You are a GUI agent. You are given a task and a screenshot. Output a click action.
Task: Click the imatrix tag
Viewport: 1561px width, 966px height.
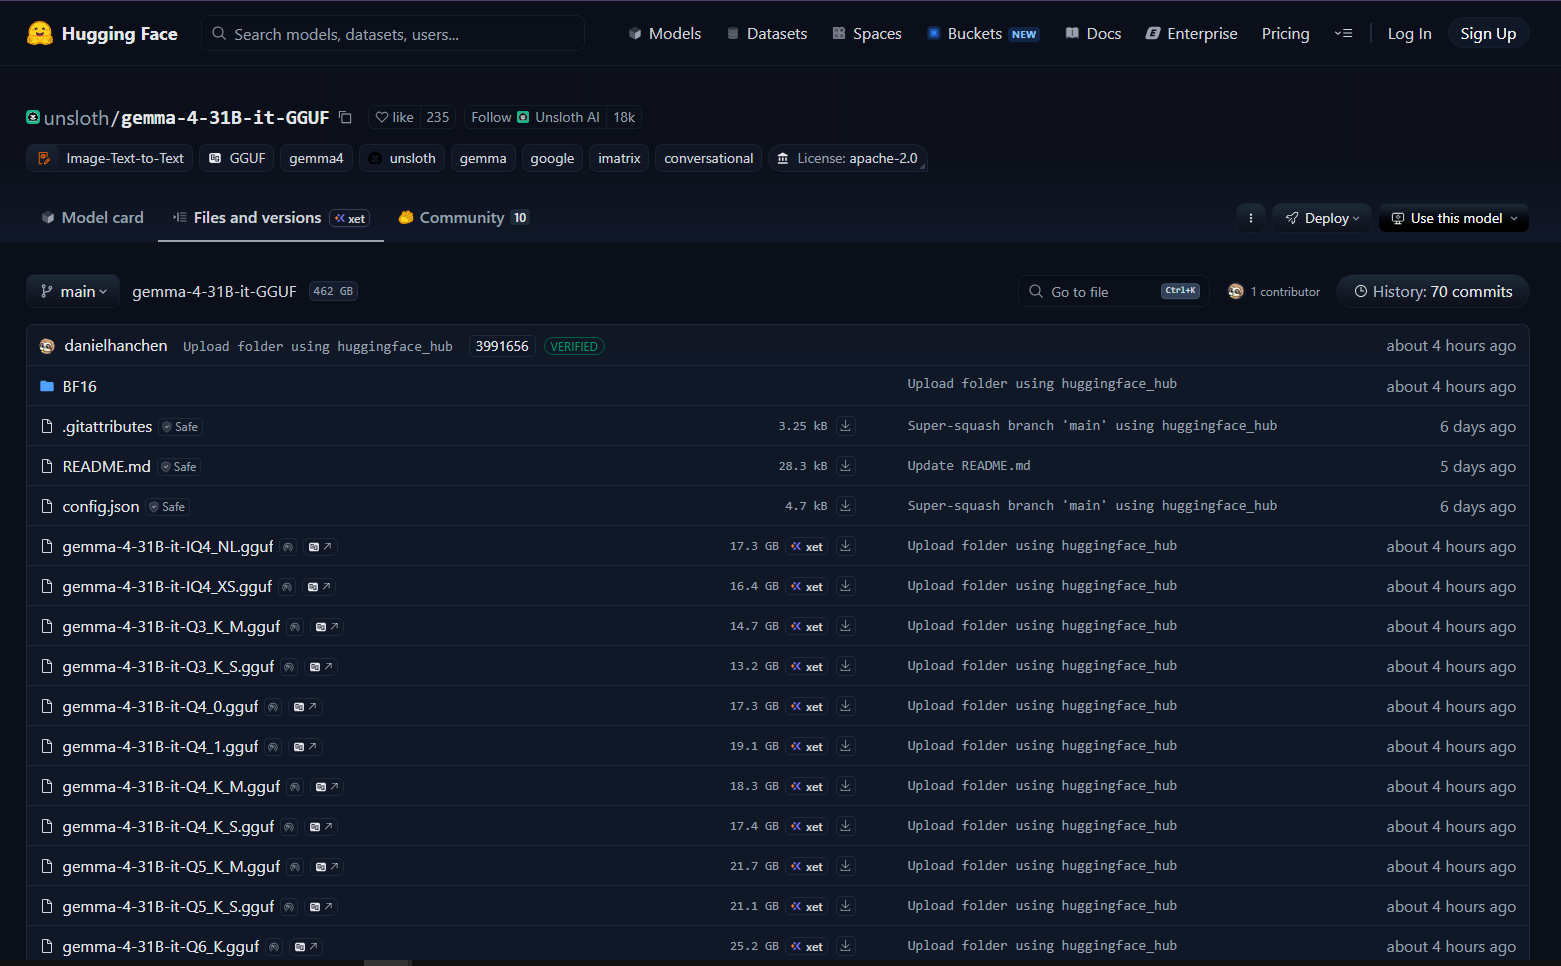click(x=619, y=158)
